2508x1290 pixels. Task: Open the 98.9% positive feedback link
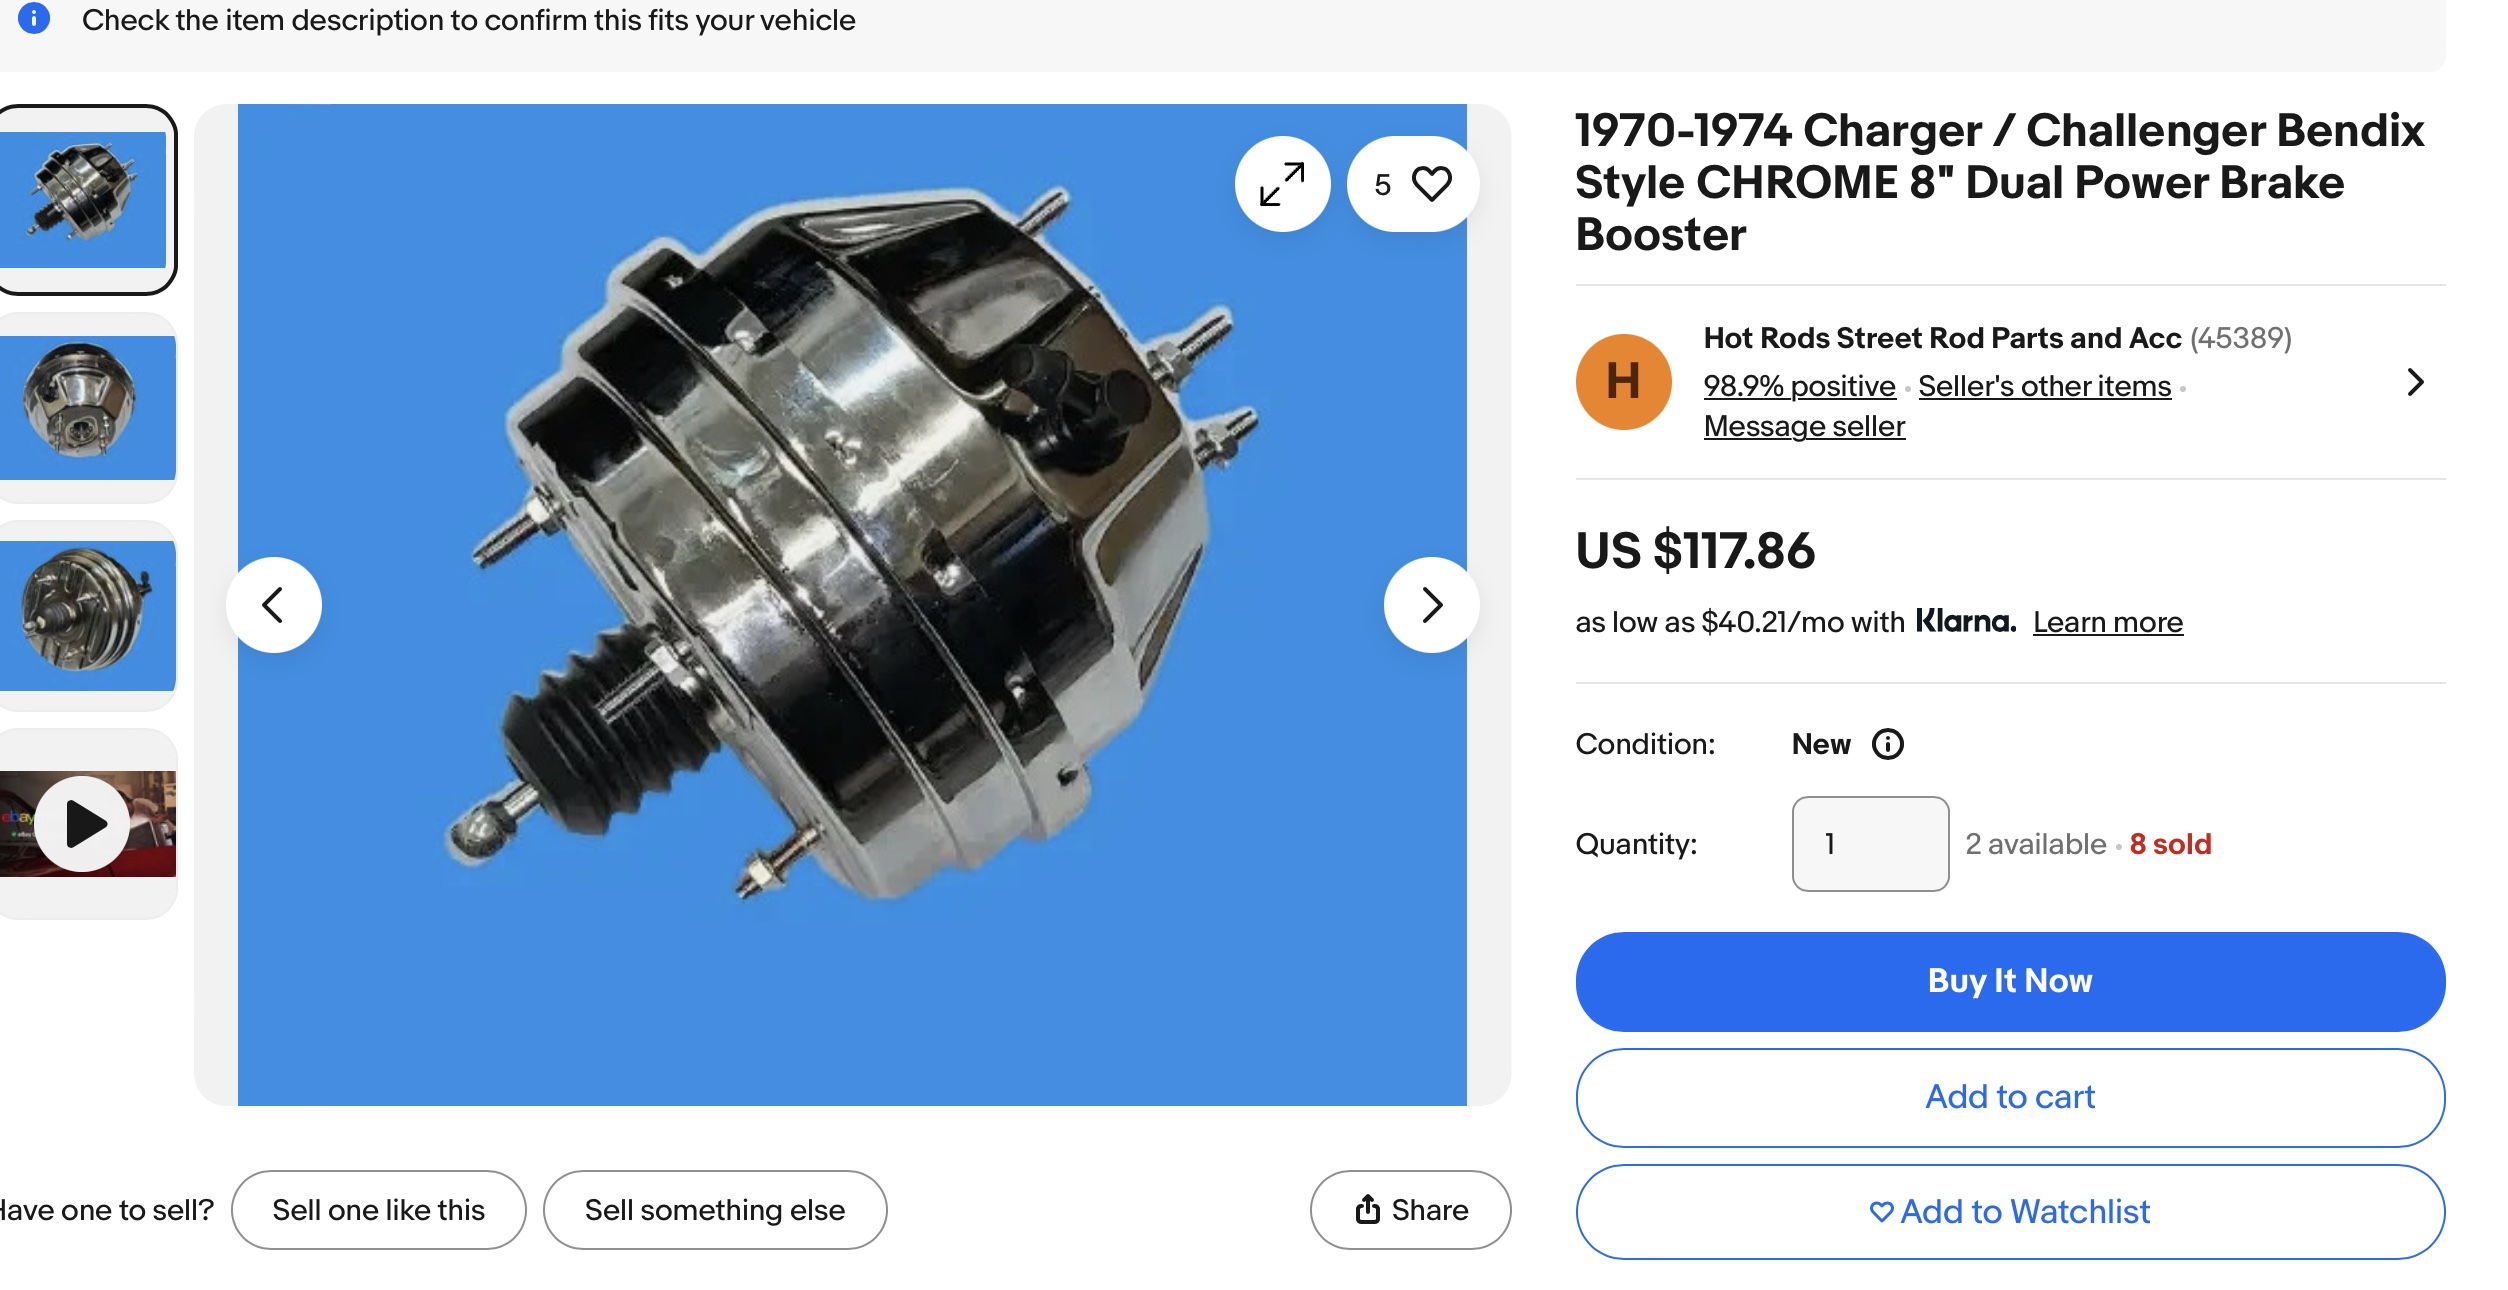tap(1799, 386)
